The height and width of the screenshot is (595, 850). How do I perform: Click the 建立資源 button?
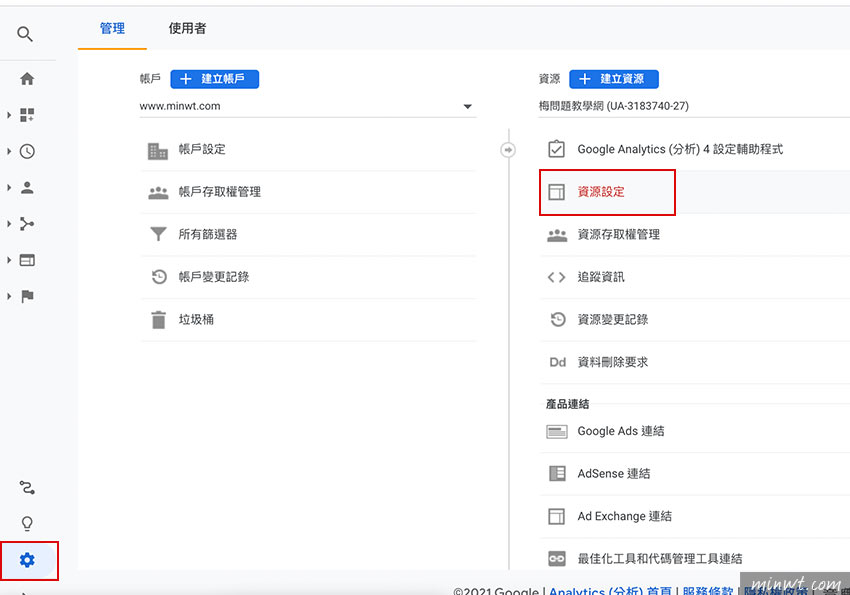pyautogui.click(x=614, y=79)
